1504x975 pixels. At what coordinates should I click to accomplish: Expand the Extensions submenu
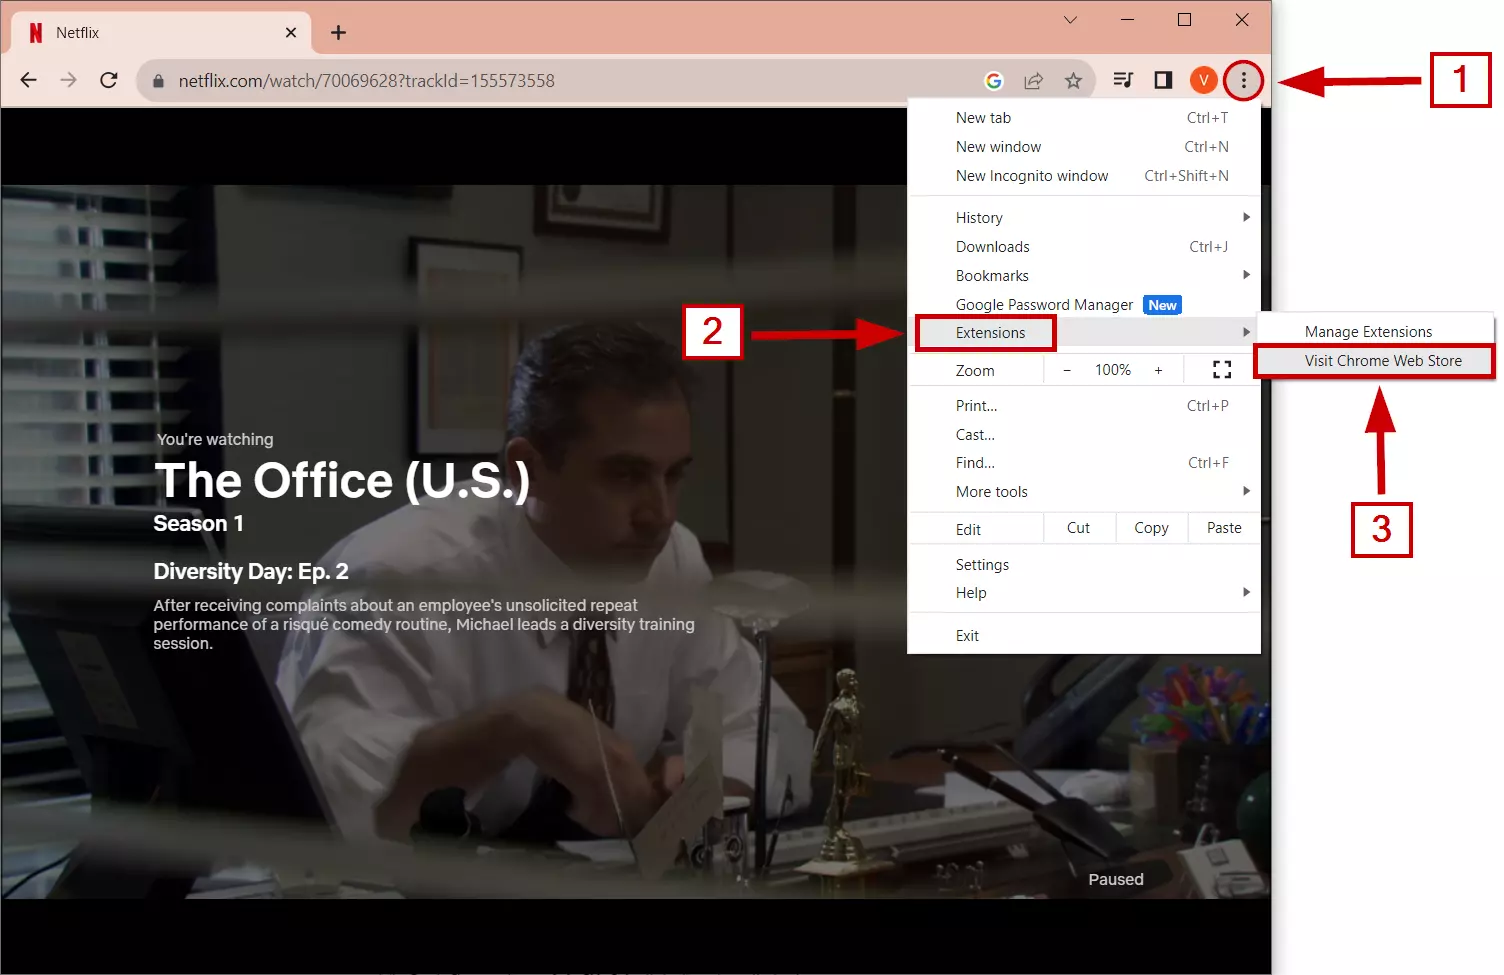(1084, 333)
